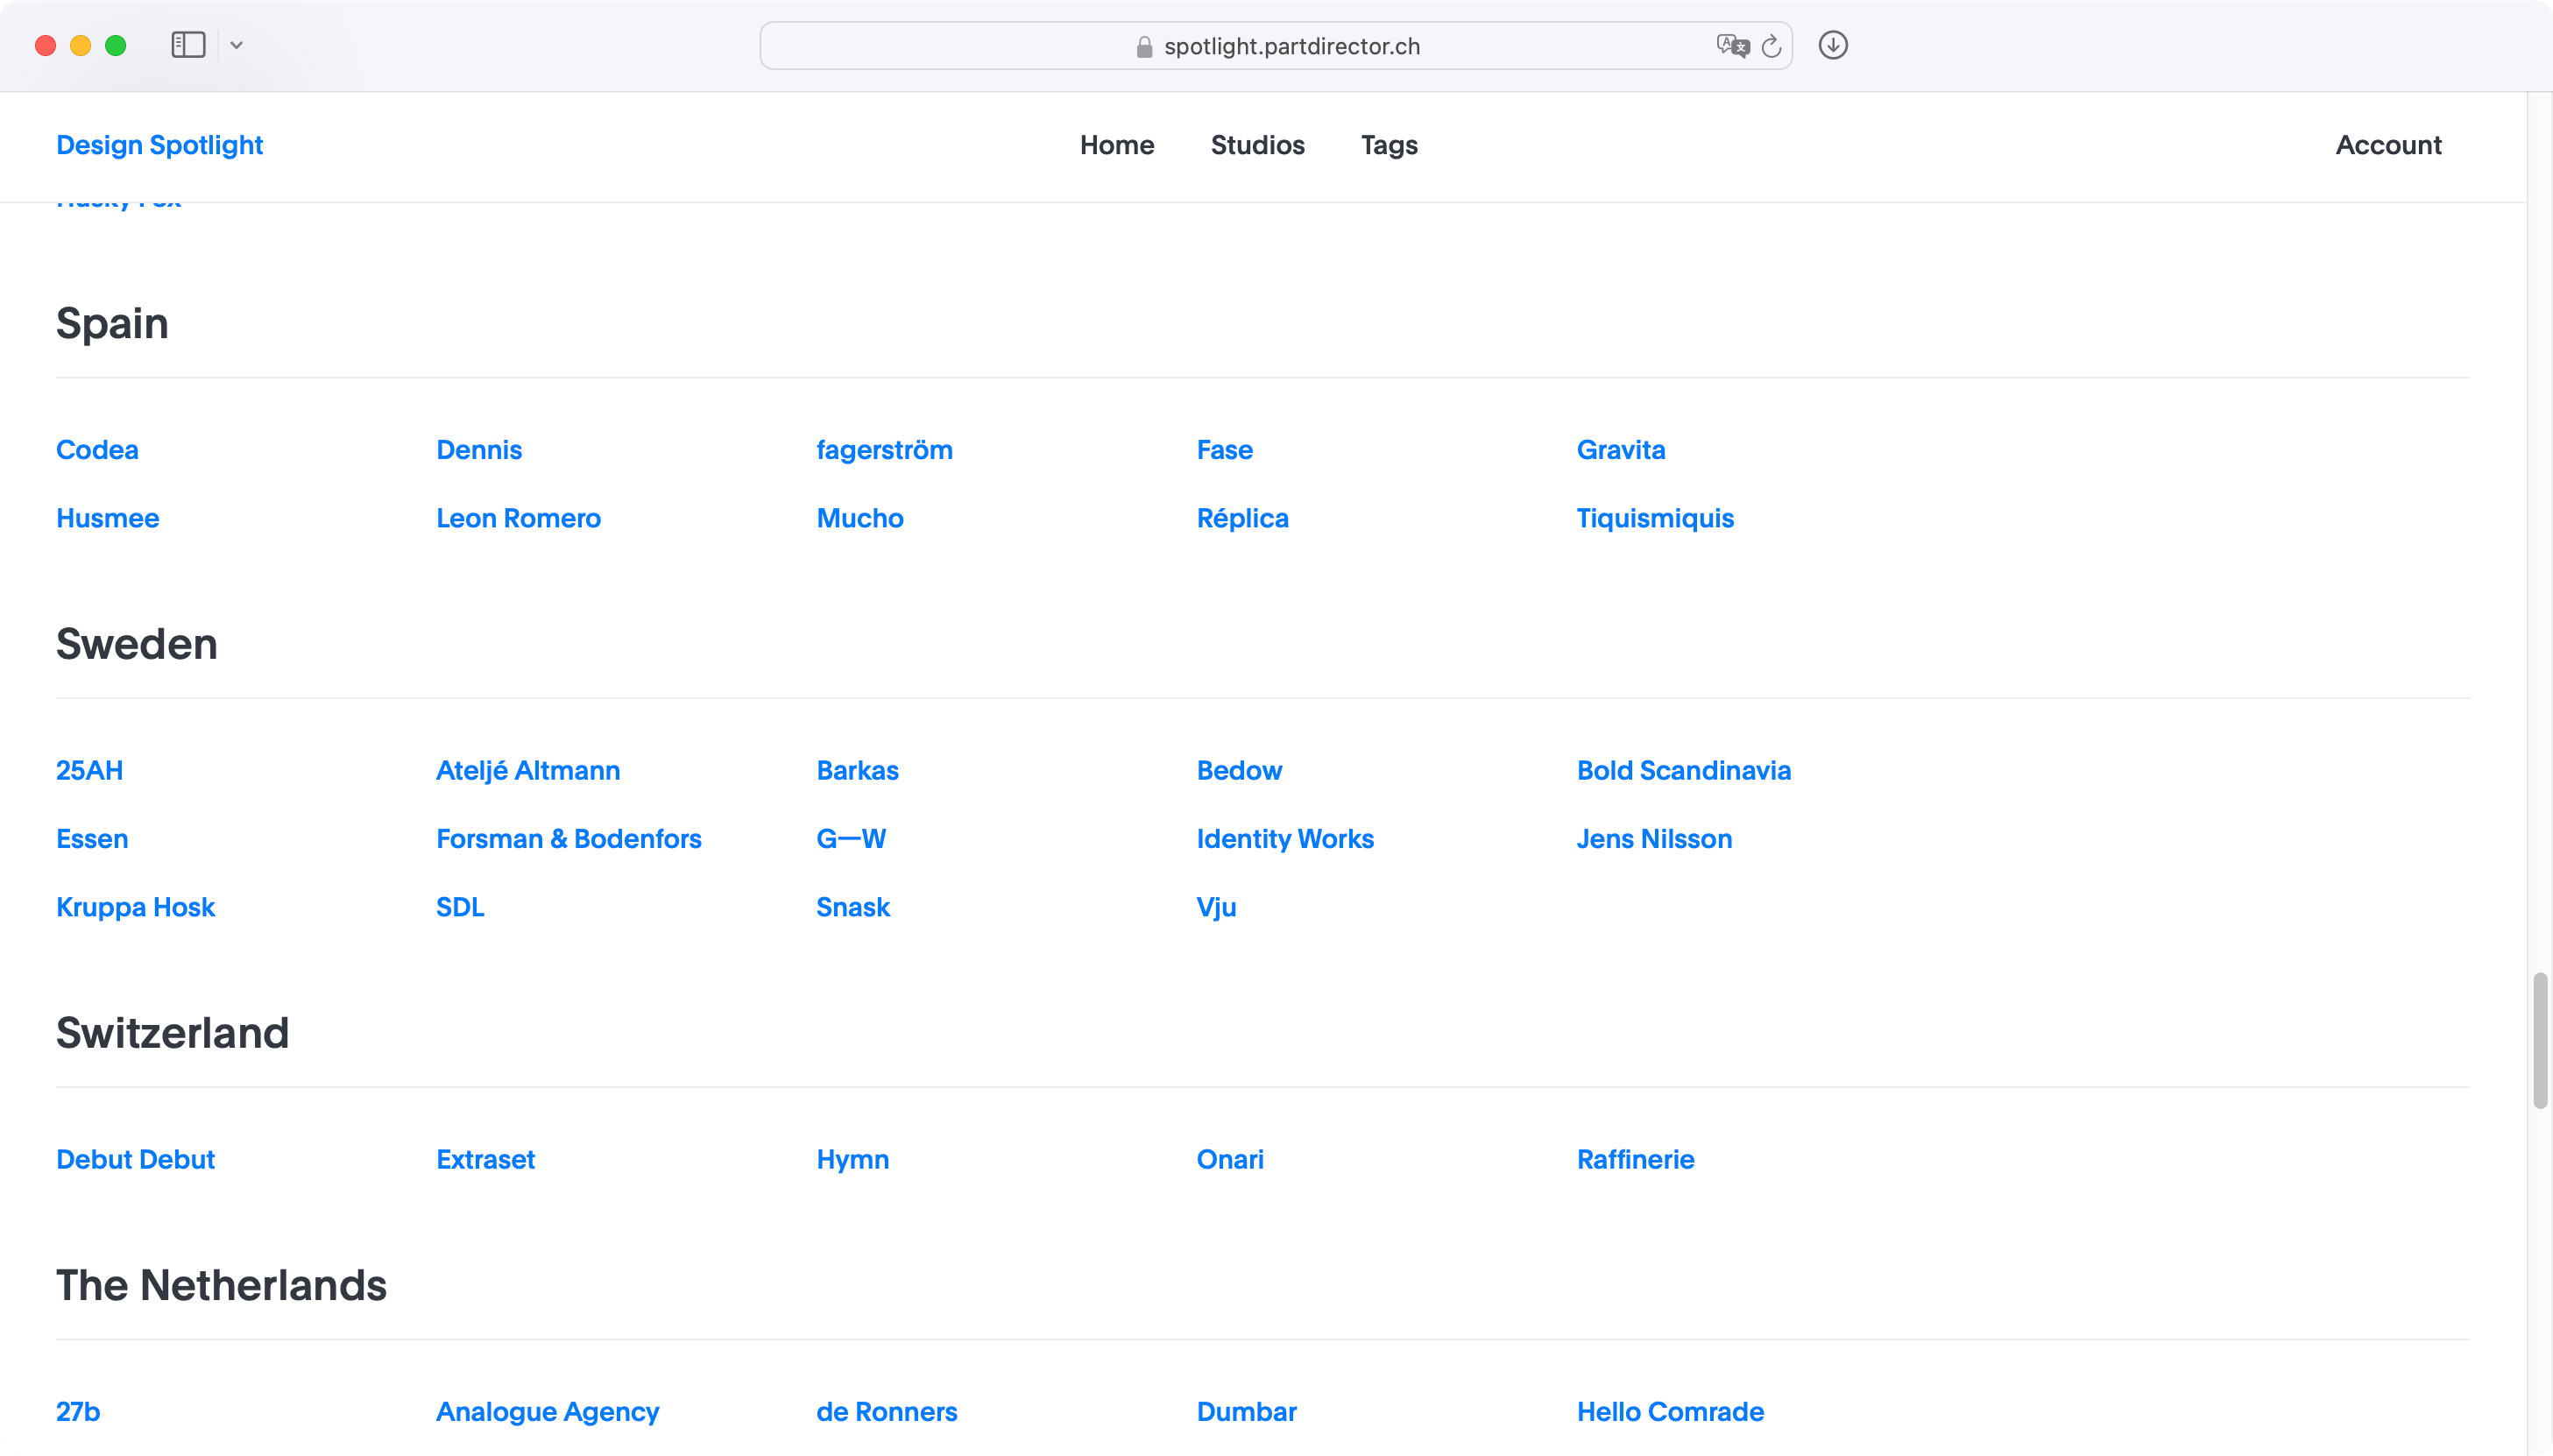The height and width of the screenshot is (1456, 2553).
Task: Open the Hymn studio link
Action: [852, 1160]
